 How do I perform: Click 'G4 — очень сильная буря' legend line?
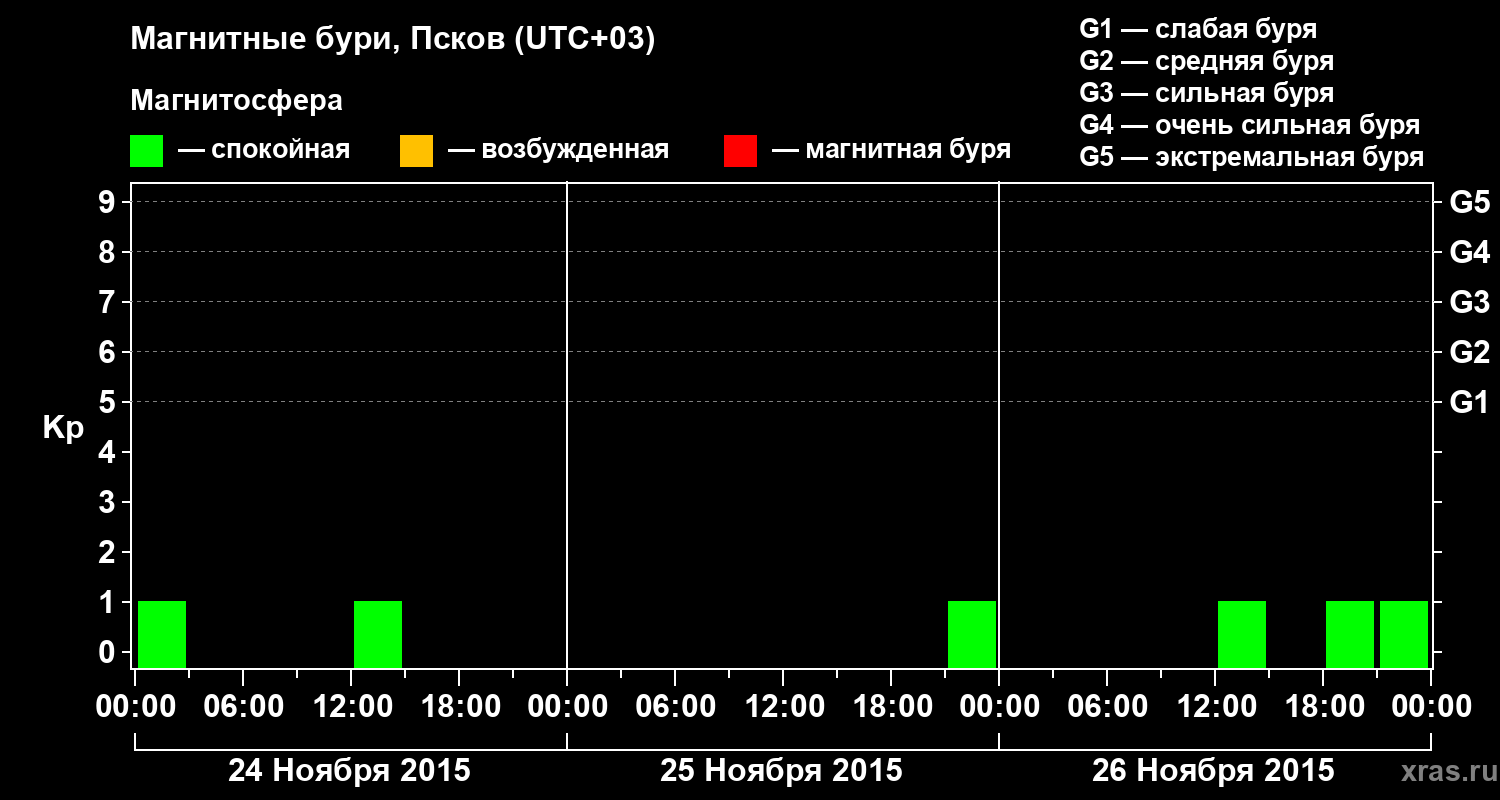1249,125
